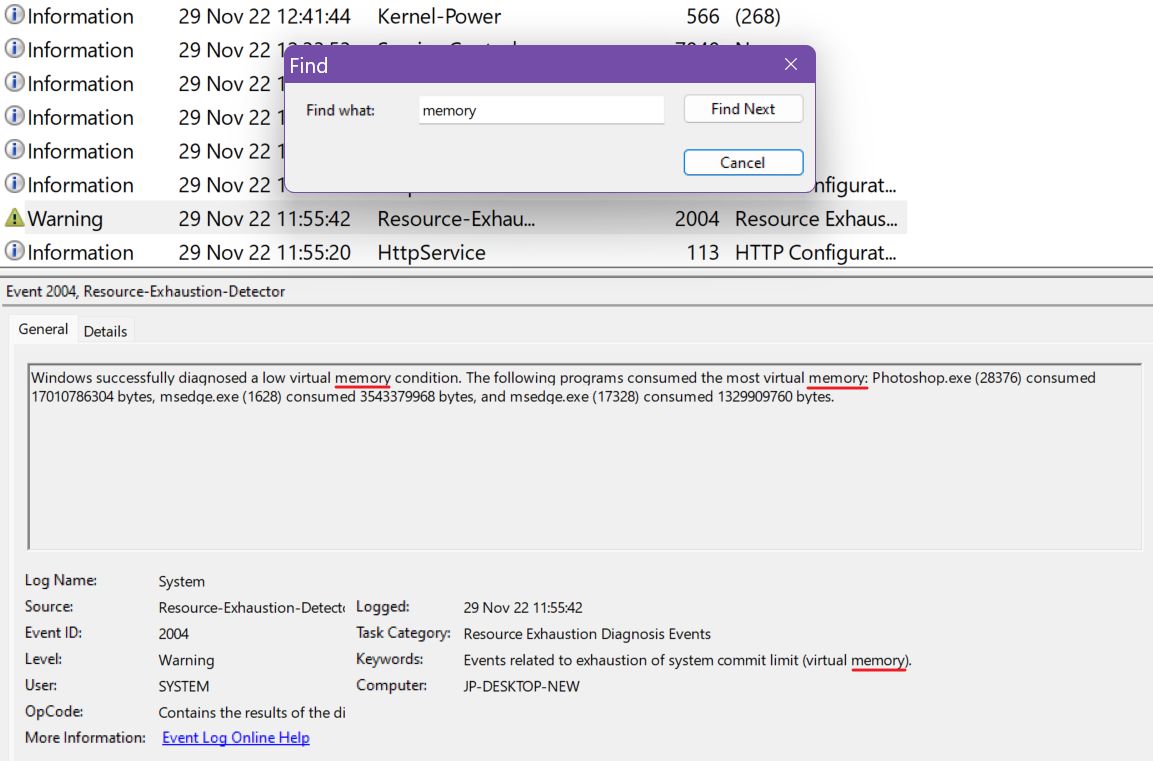Click the Warning icon on the Resource-Exhau... row

coord(14,218)
